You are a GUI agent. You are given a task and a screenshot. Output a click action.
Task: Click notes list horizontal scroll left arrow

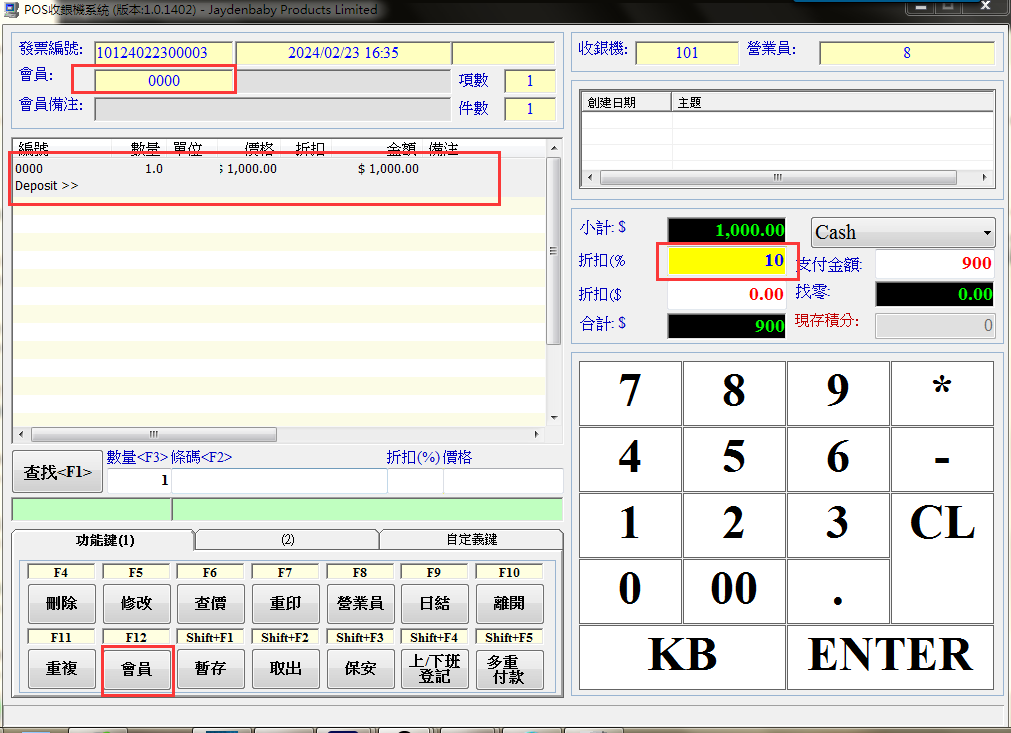pyautogui.click(x=590, y=177)
